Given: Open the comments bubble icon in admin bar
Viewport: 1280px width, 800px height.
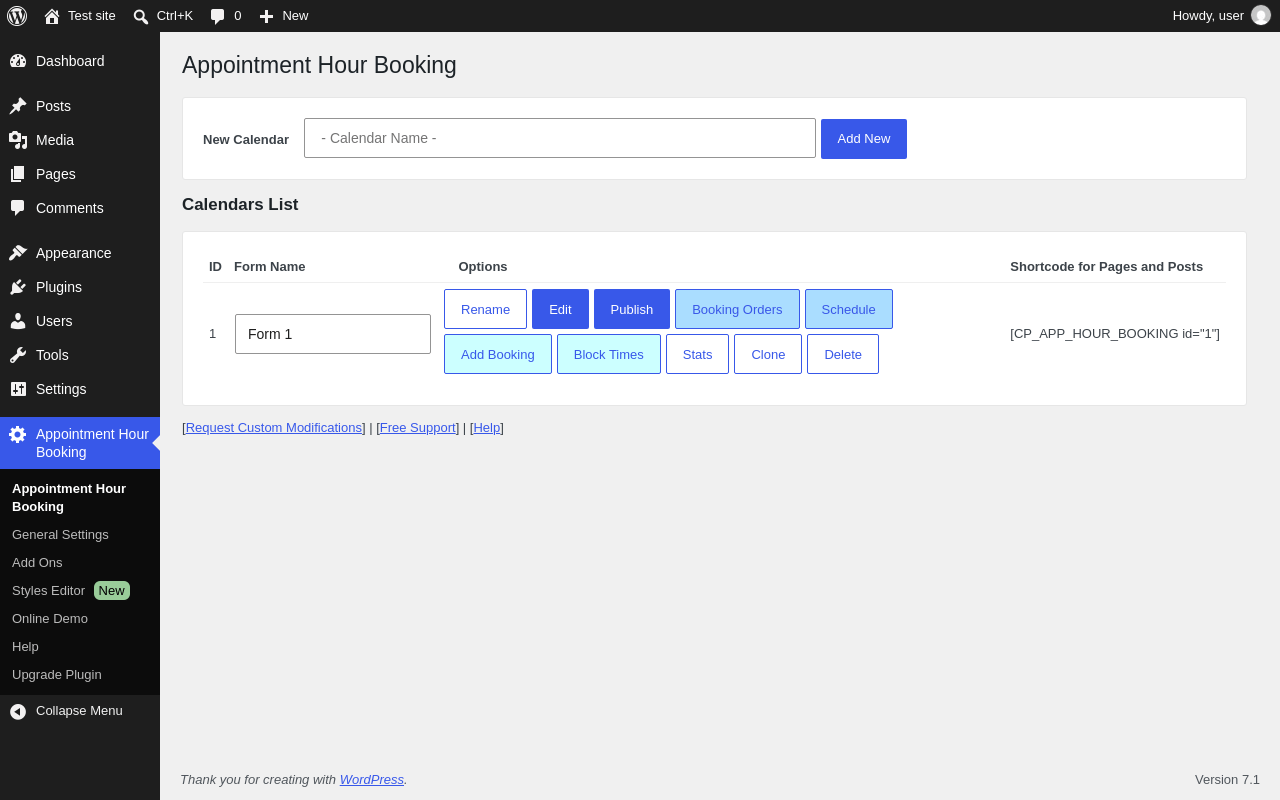Looking at the screenshot, I should 218,16.
